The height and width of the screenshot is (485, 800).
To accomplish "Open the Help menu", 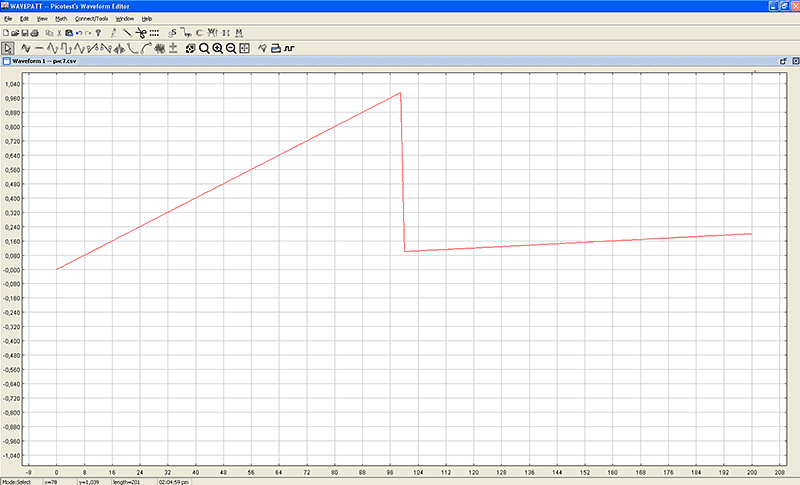I will [x=147, y=19].
